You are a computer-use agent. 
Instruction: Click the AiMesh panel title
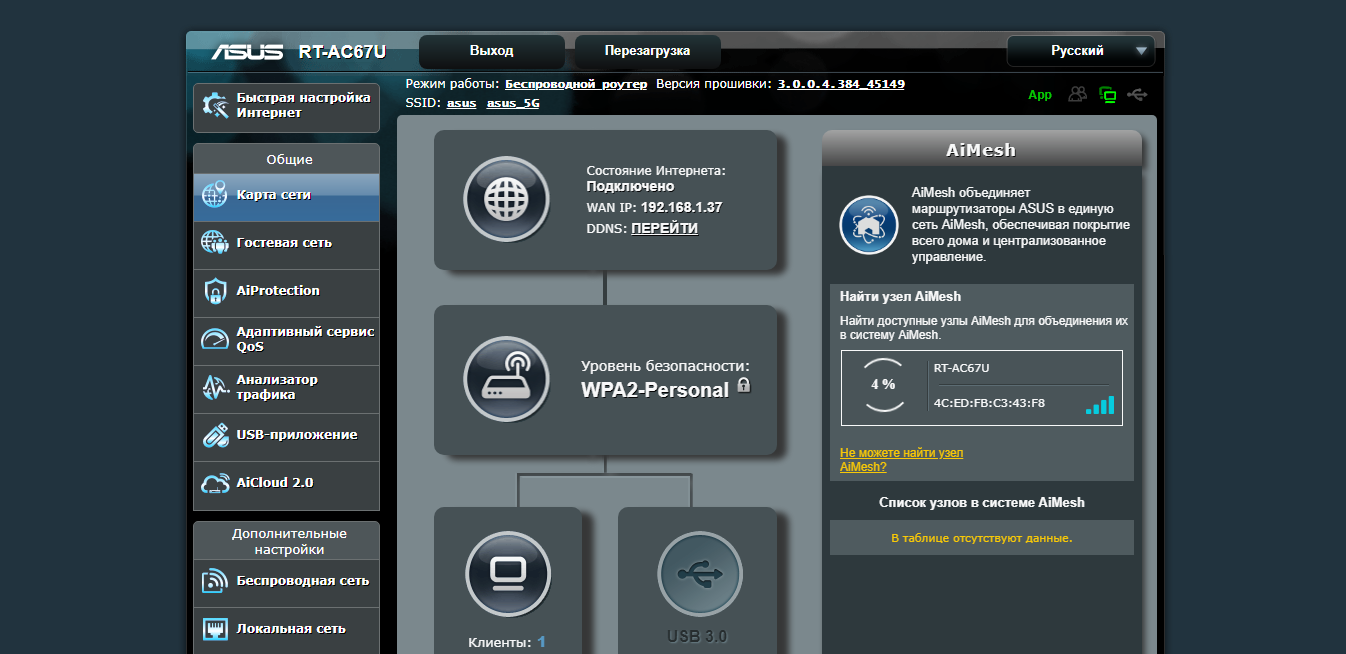[981, 150]
